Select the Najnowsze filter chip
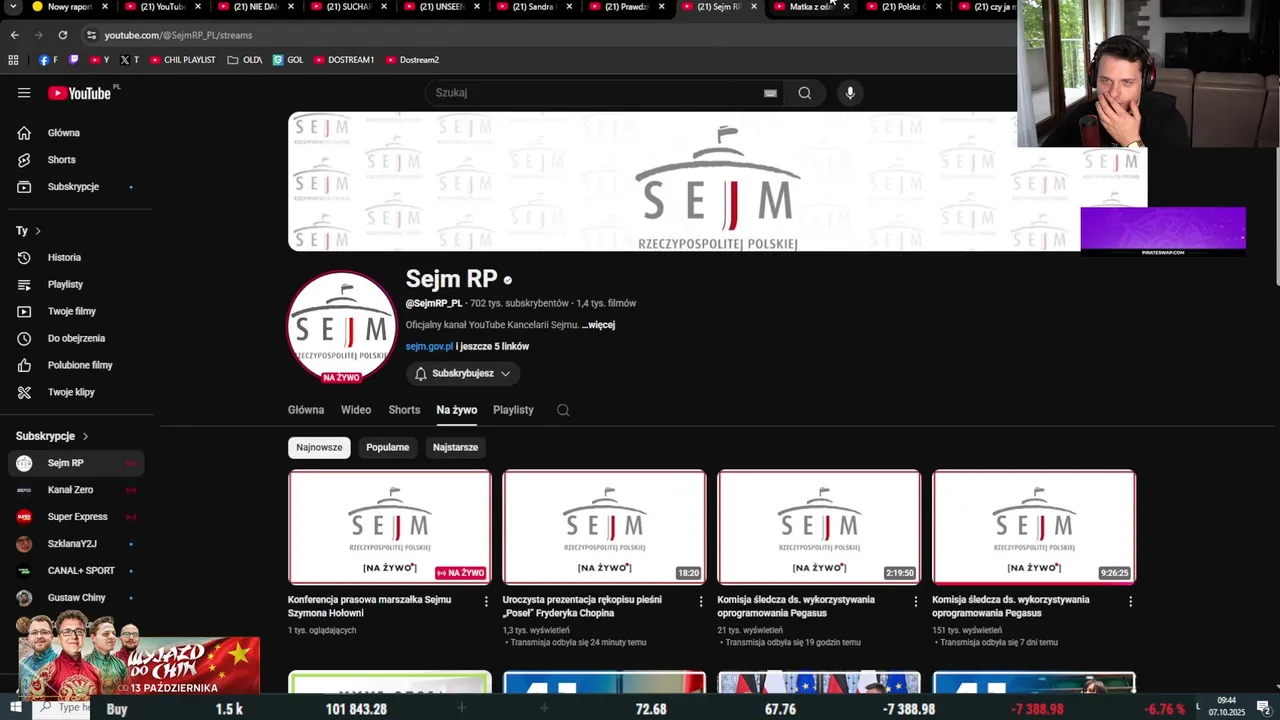Image resolution: width=1280 pixels, height=720 pixels. (x=319, y=447)
